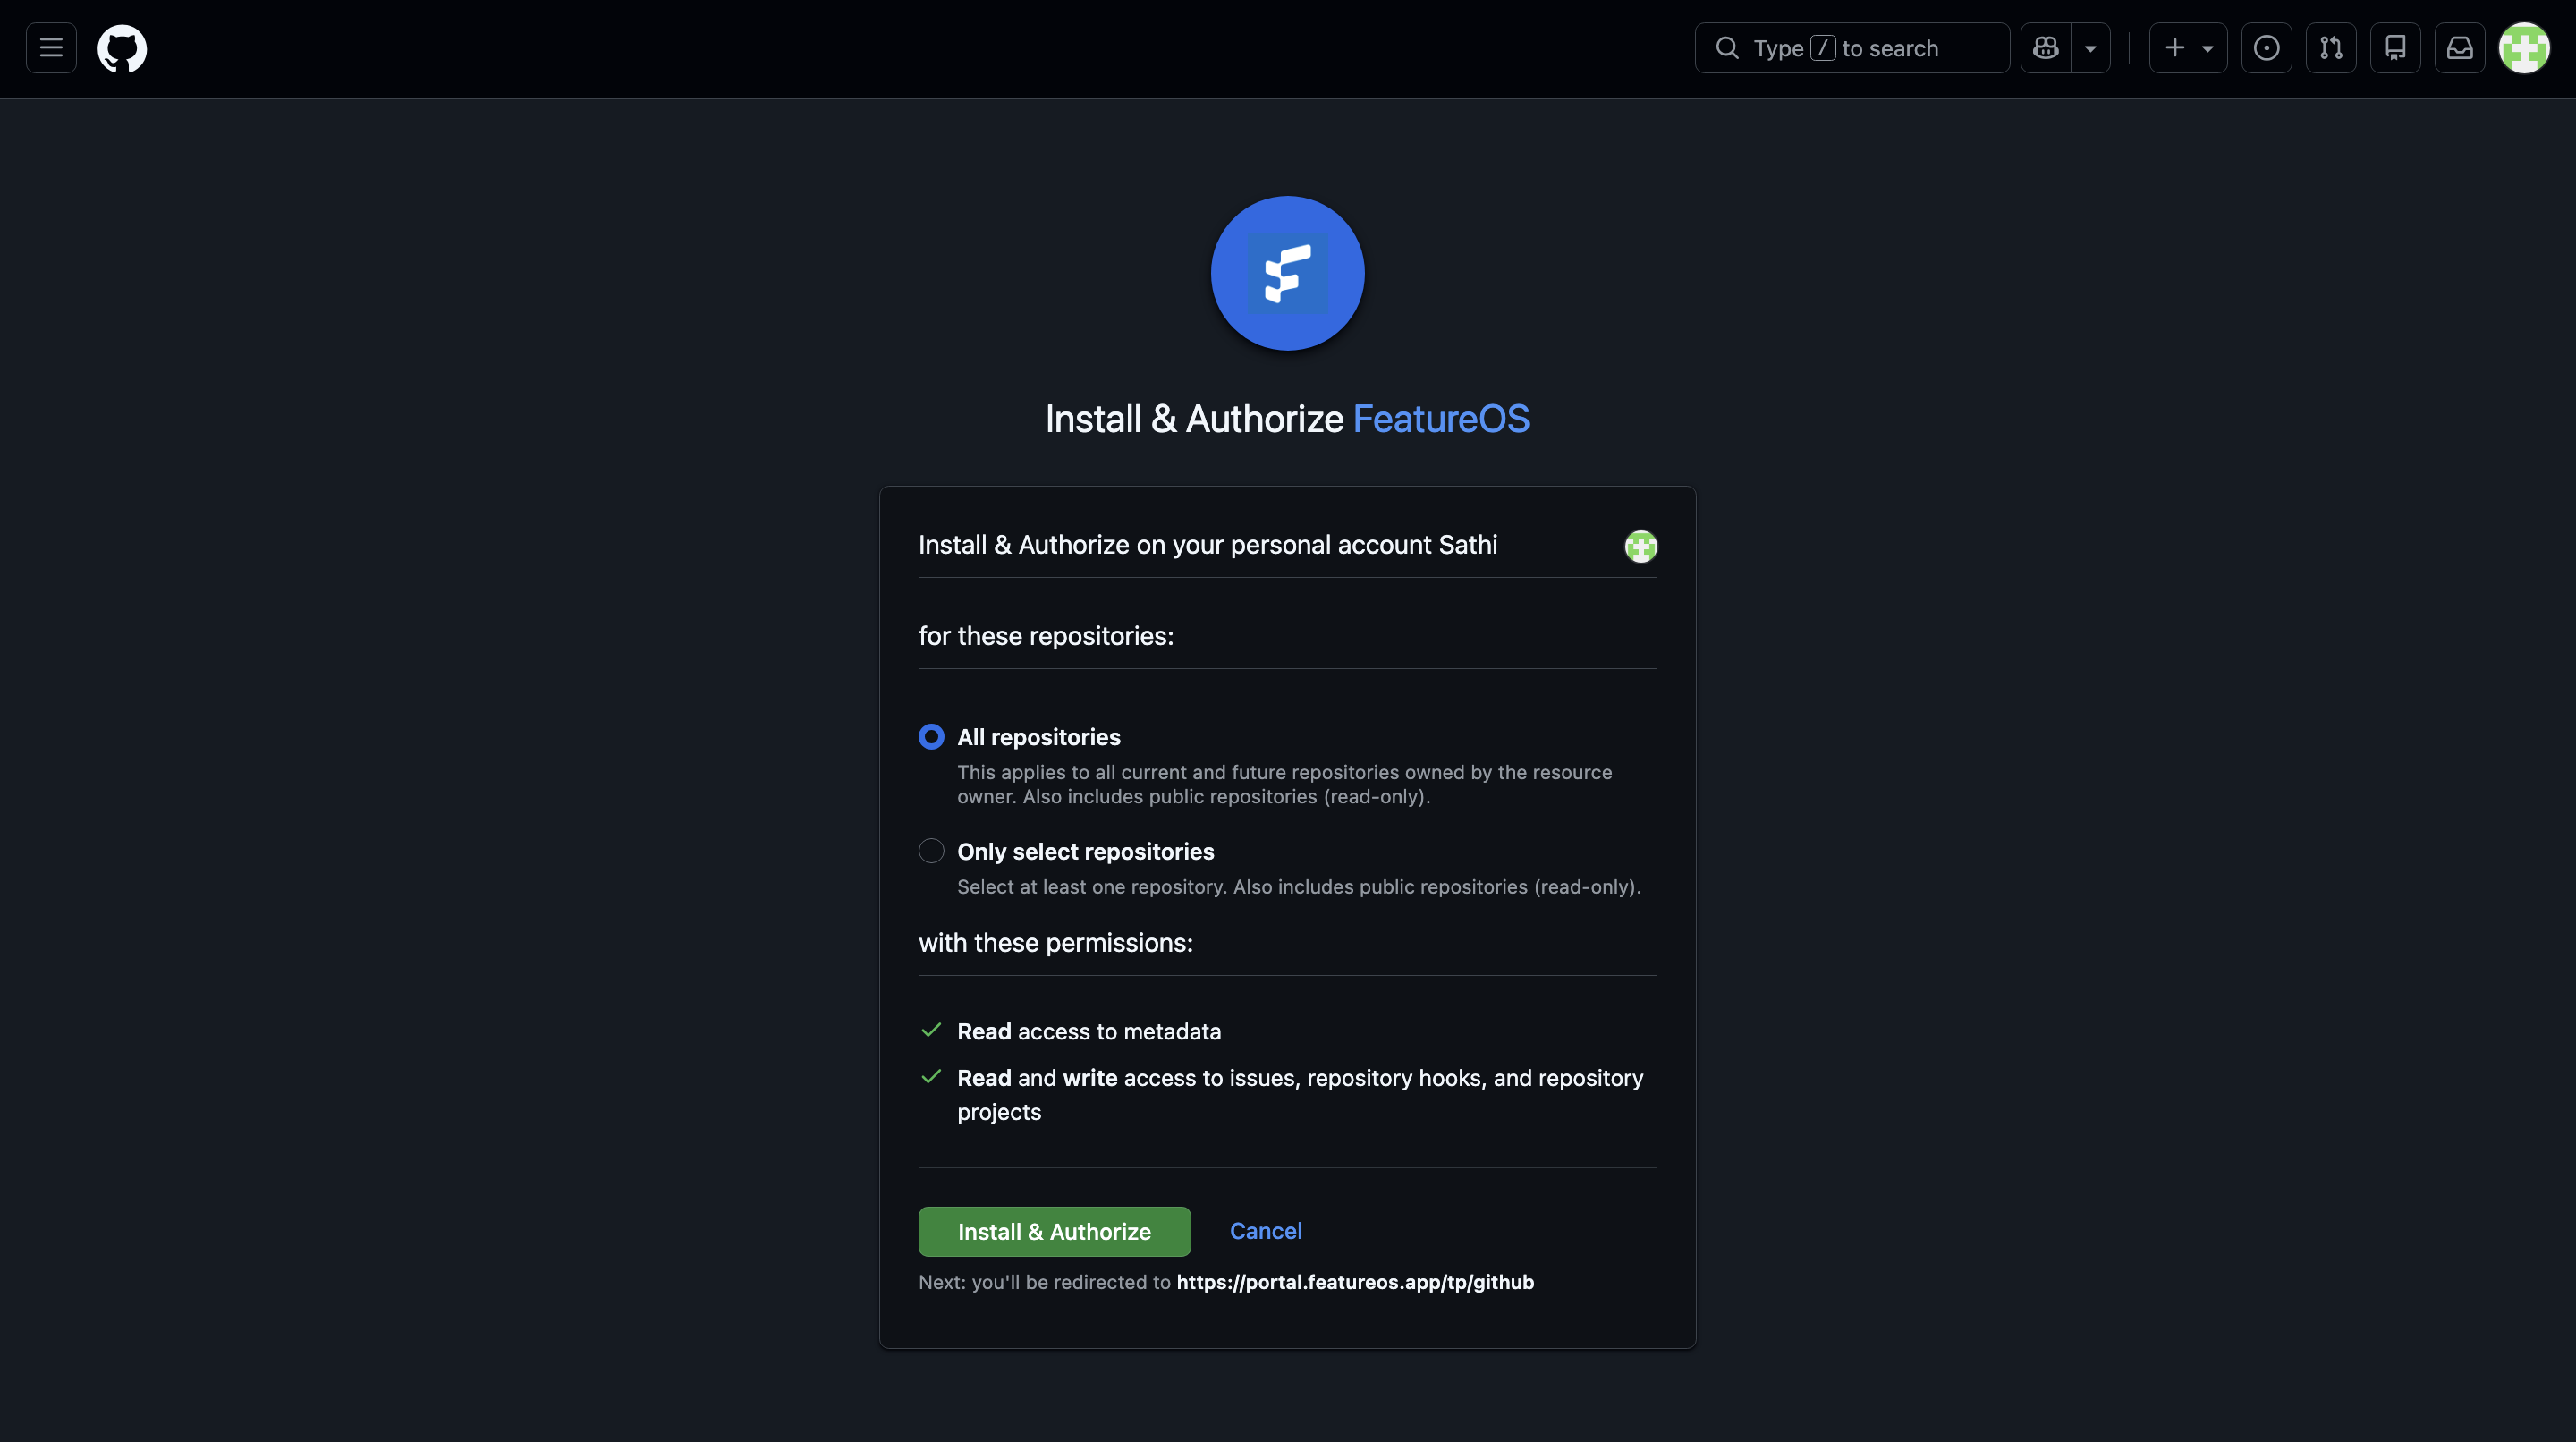Click the Only select repositories label
Screen dimensions: 2576x1442
(1085, 851)
